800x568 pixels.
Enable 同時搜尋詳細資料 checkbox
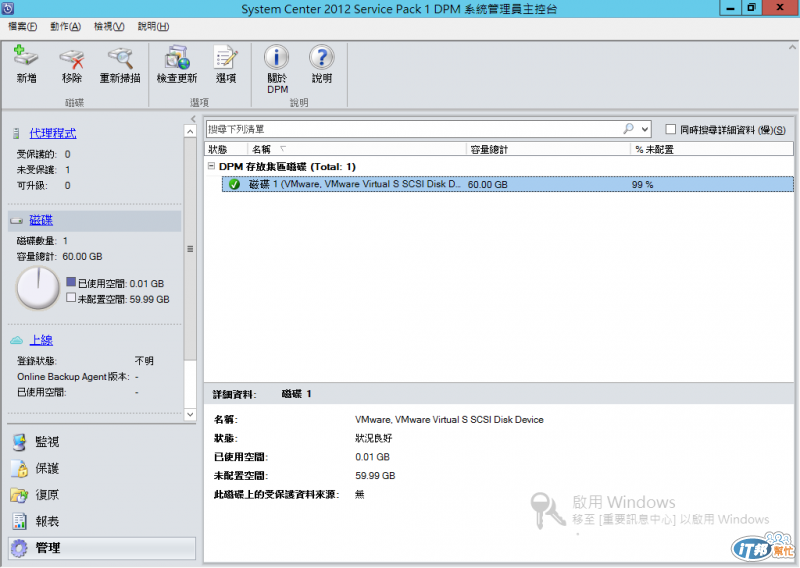[x=671, y=129]
